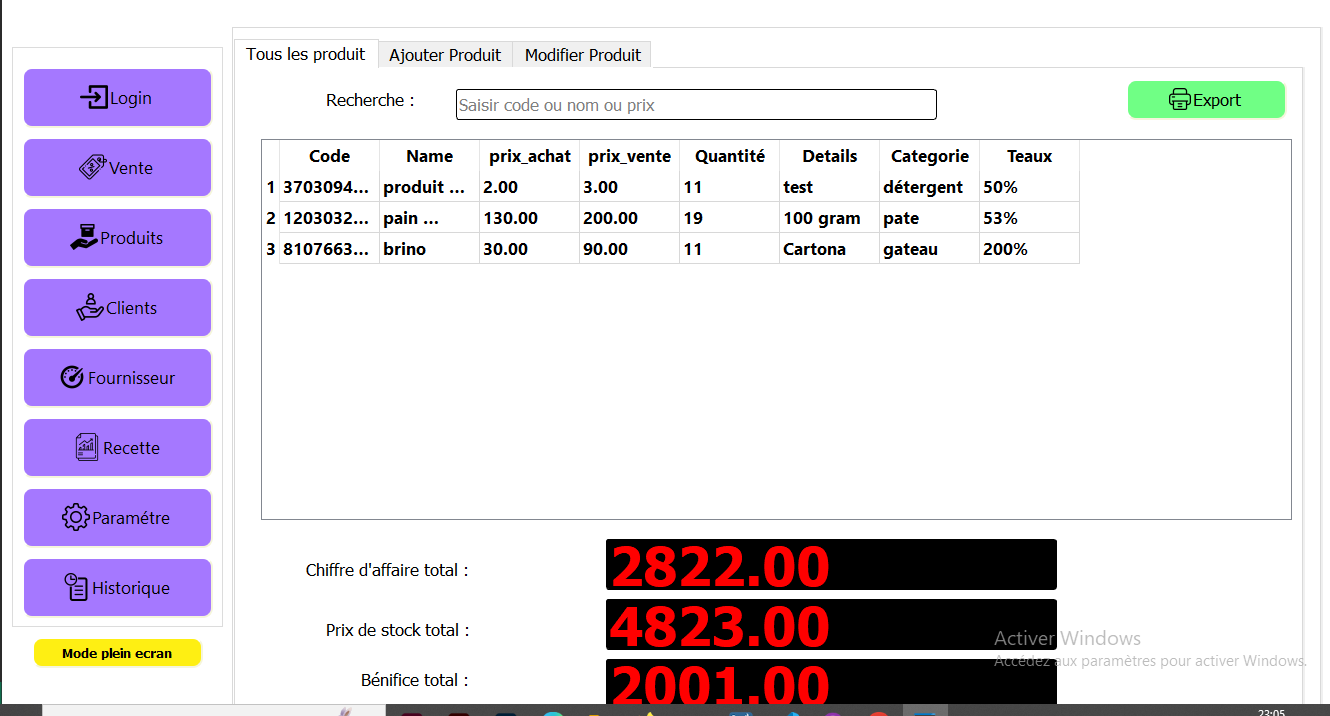Select the Vente price-tag icon
Viewport: 1330px width, 716px height.
[93, 167]
